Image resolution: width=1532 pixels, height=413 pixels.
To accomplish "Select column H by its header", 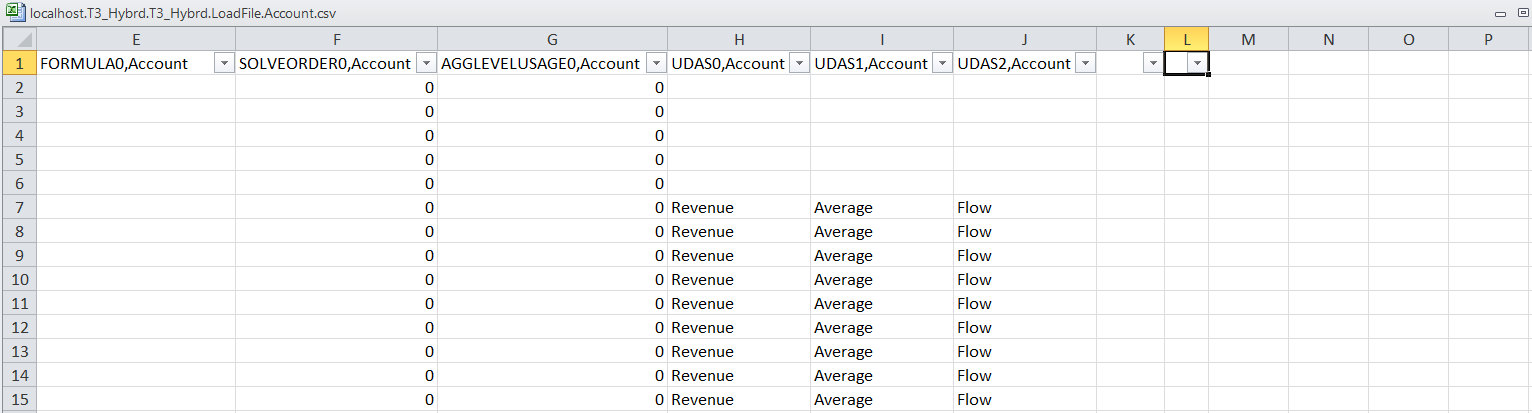I will [x=739, y=39].
